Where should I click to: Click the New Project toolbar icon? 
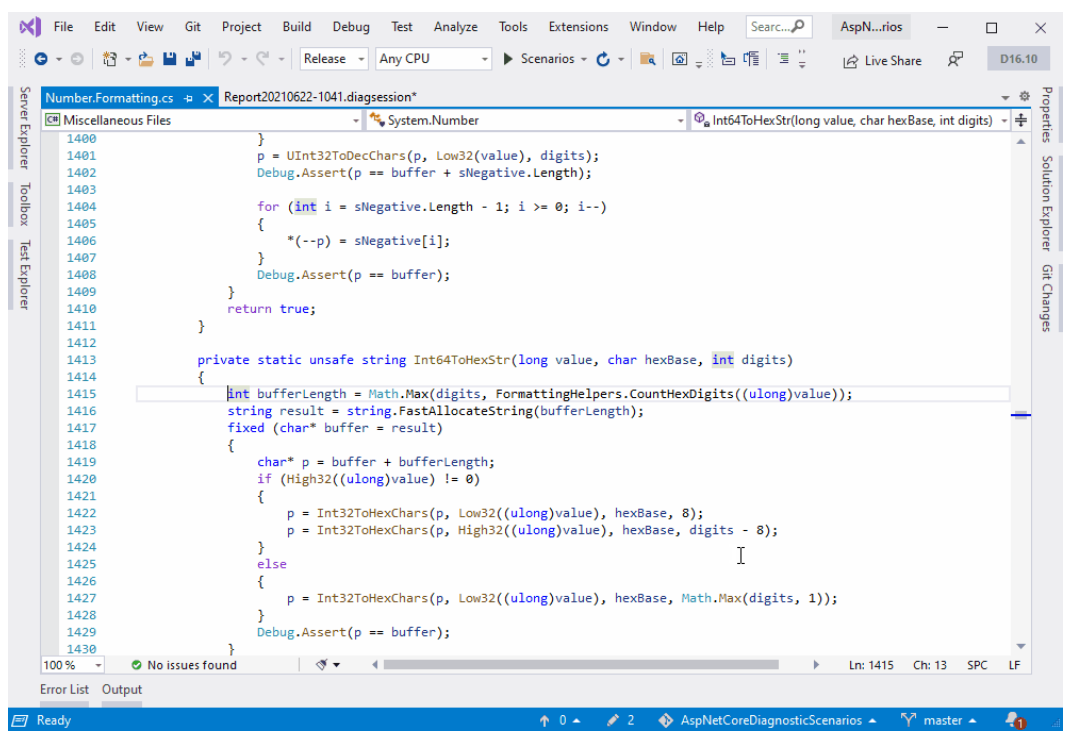tap(109, 60)
